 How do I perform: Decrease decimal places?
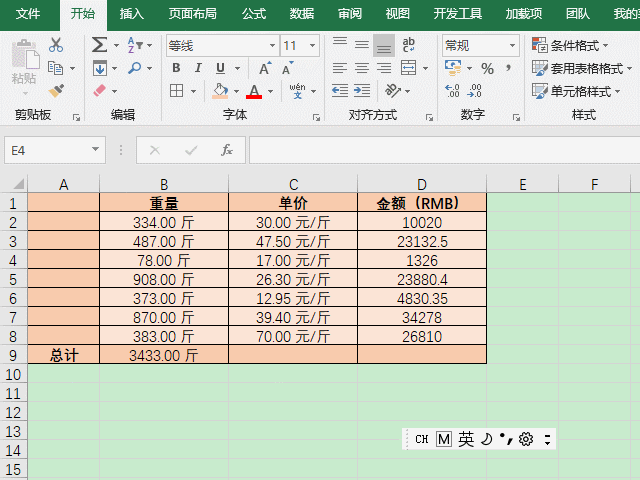(x=474, y=91)
